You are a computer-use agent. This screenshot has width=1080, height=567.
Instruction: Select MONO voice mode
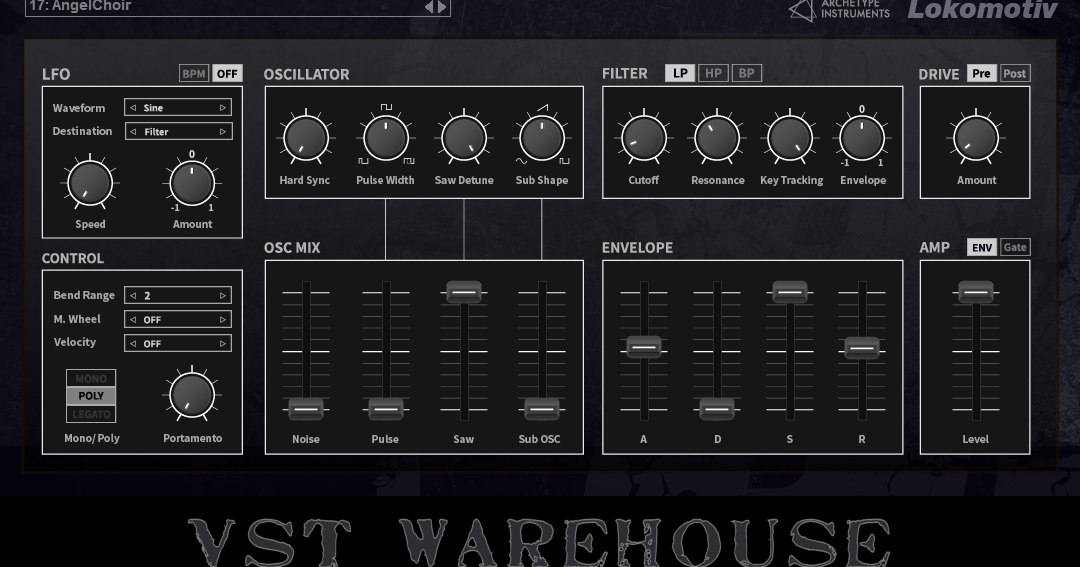point(91,378)
